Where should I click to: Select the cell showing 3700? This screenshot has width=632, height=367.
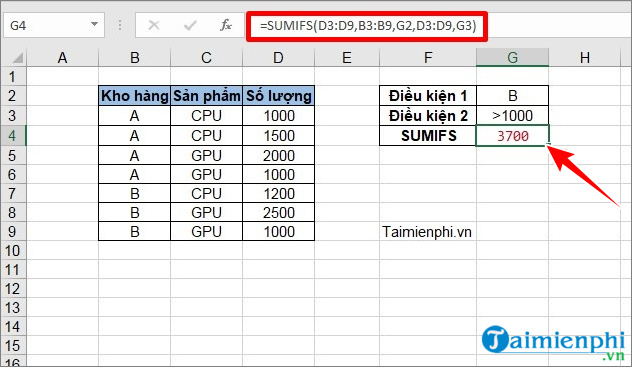512,136
